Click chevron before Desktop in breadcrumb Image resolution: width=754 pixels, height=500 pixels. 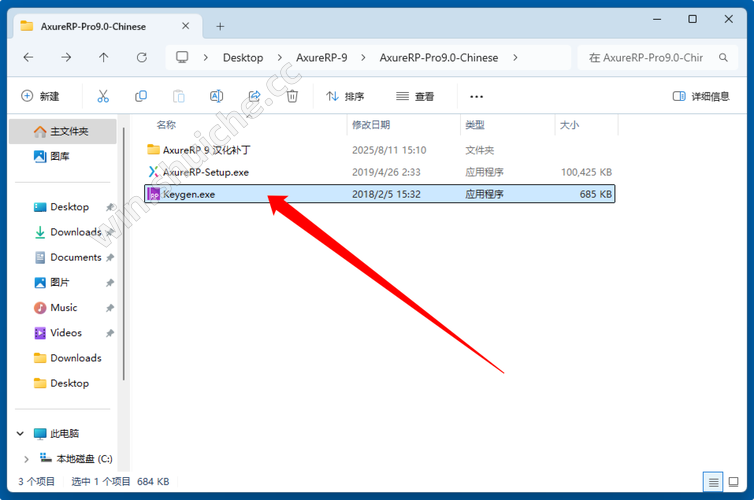coord(205,58)
